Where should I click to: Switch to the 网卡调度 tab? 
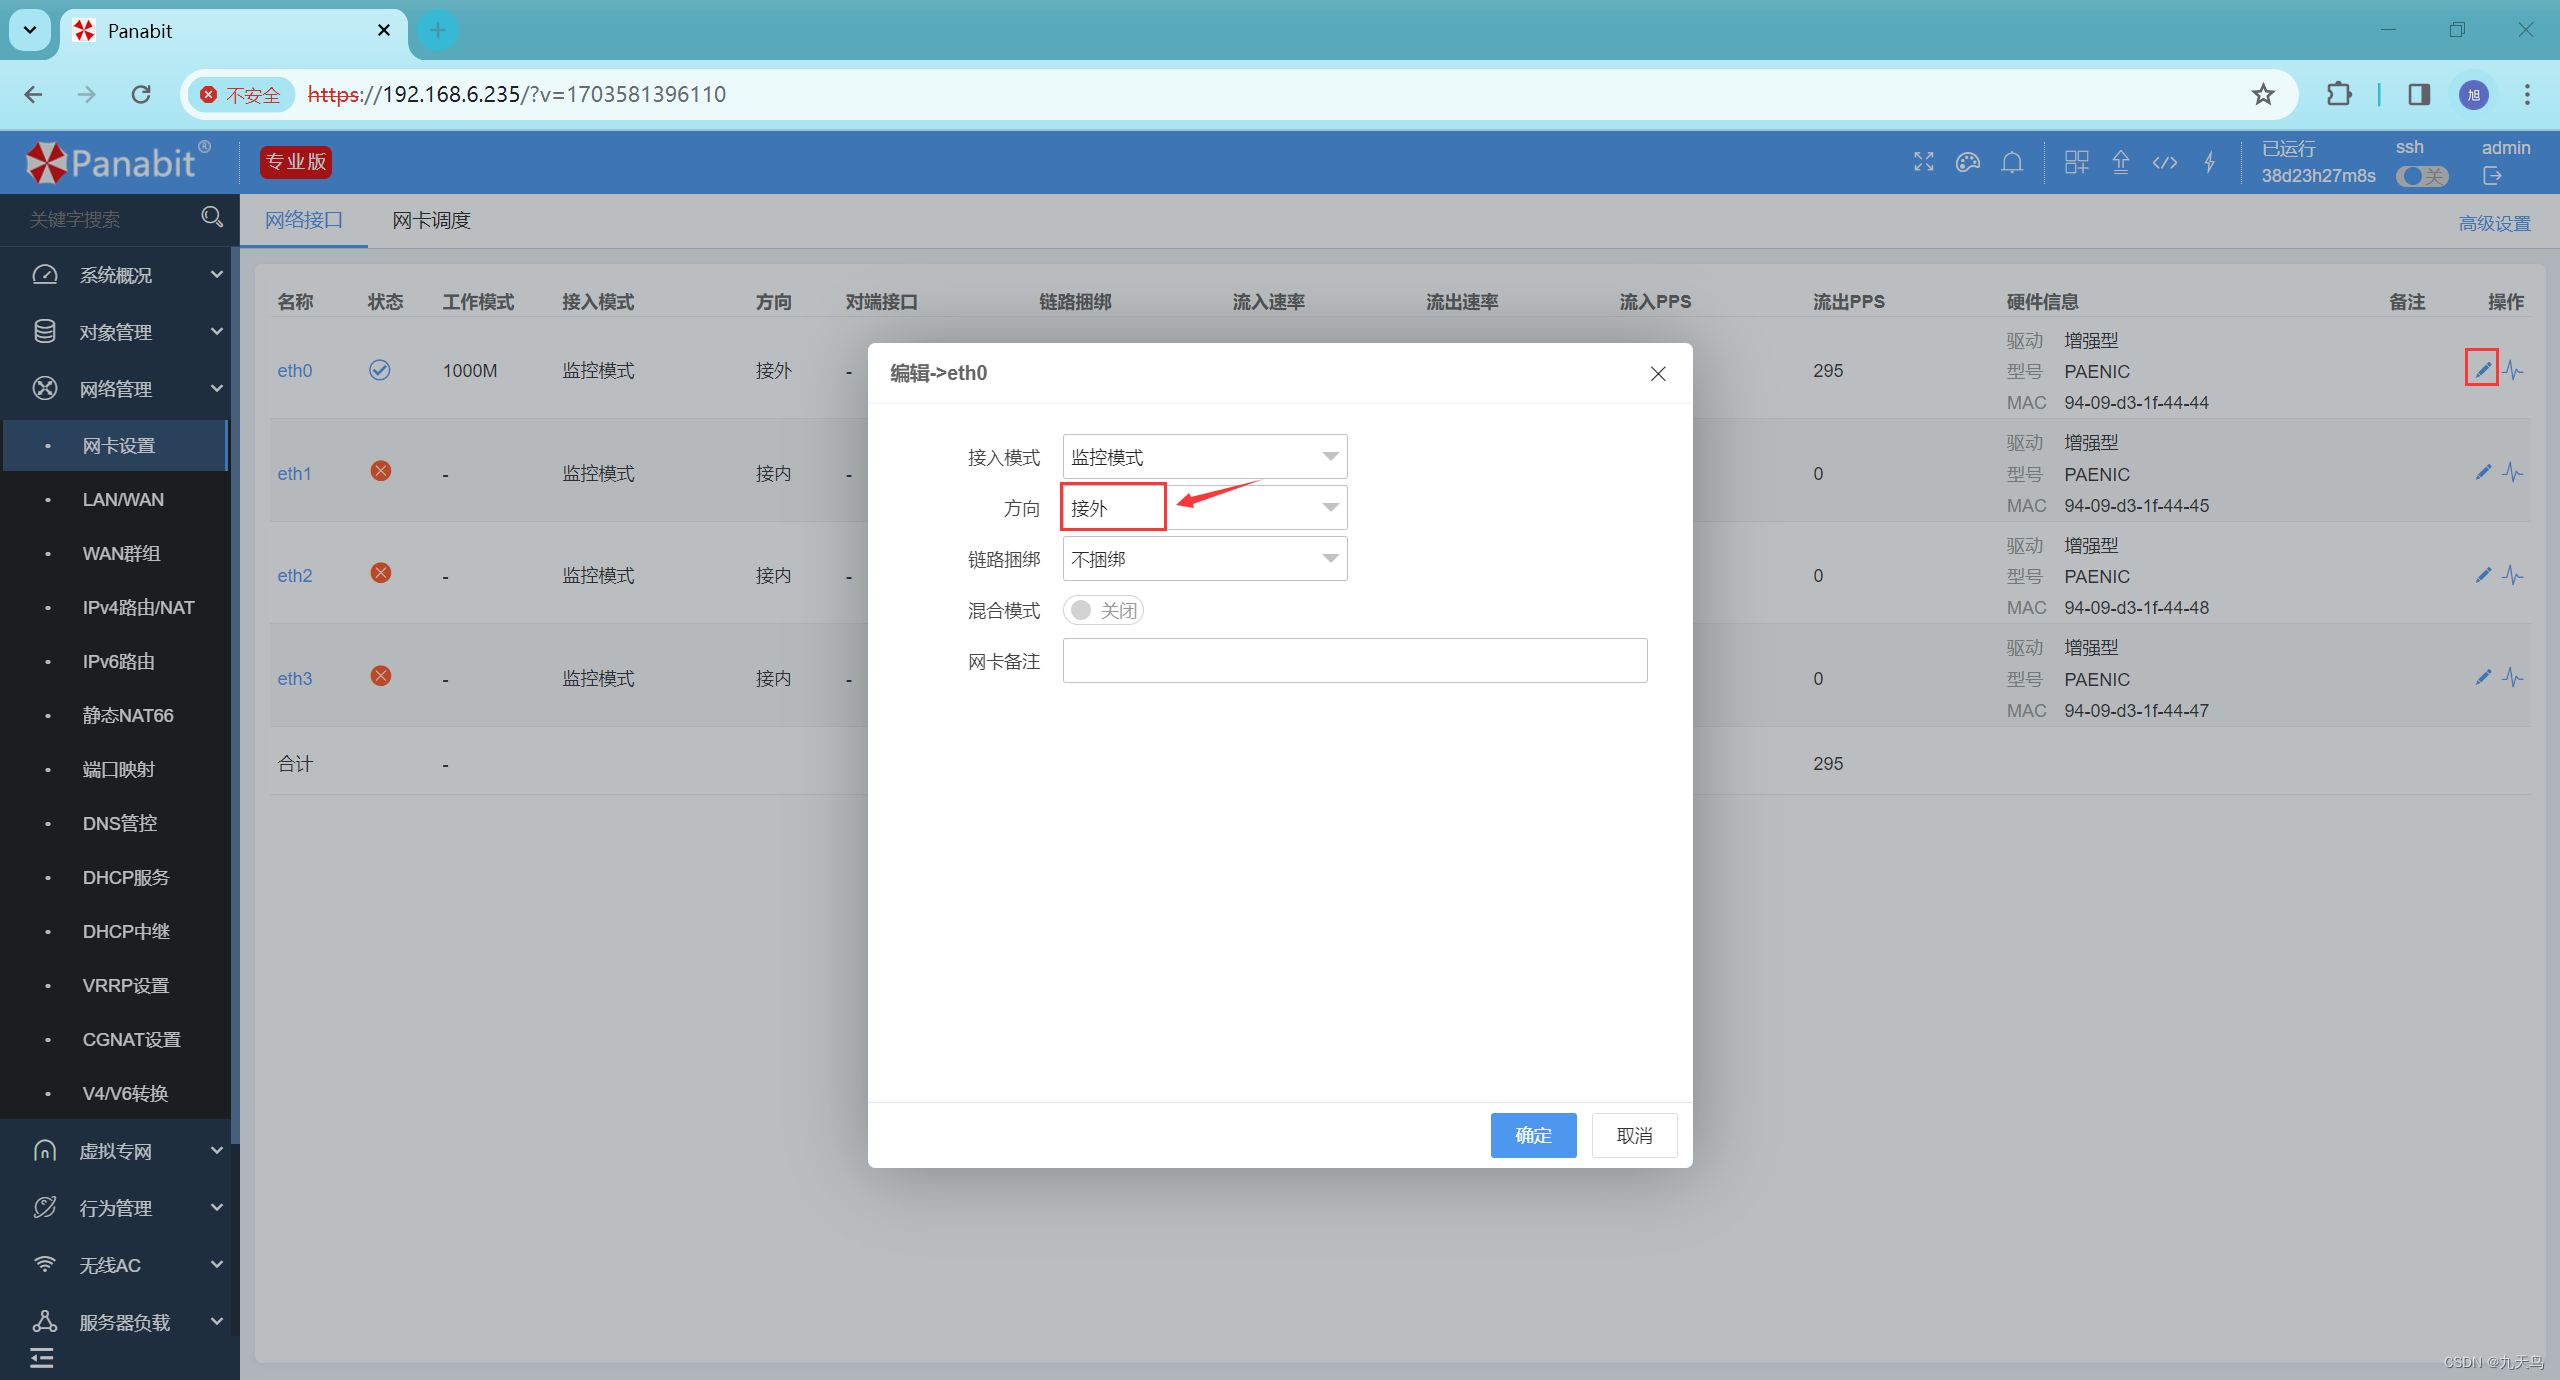pos(431,220)
